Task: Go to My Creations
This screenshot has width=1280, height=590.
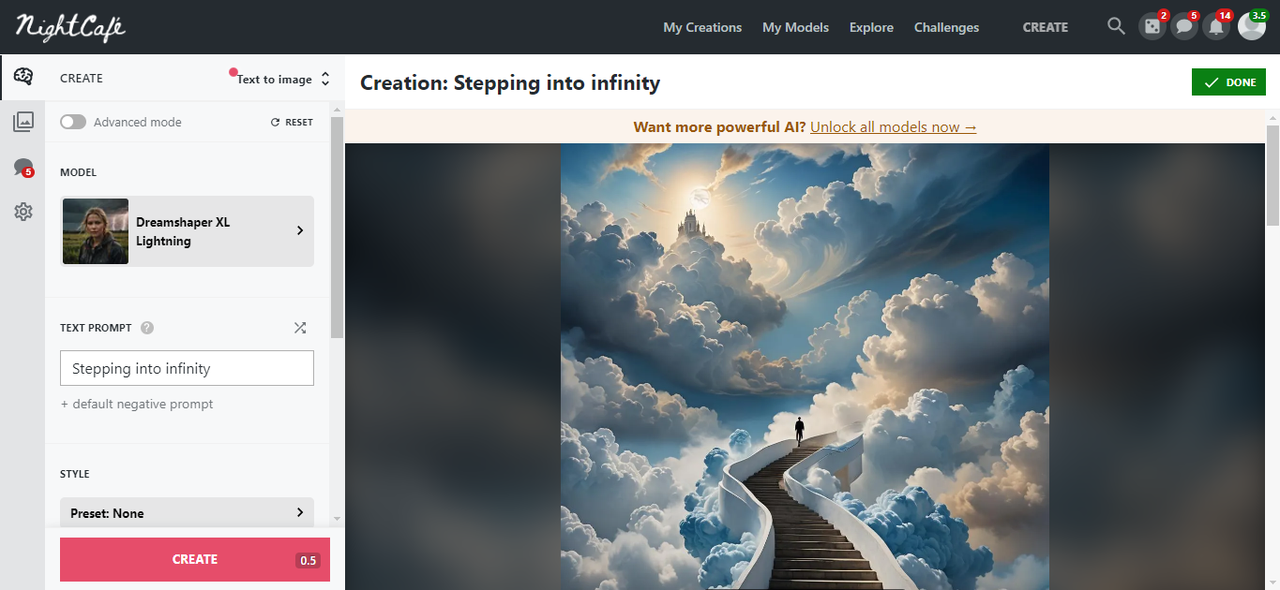Action: coord(703,27)
